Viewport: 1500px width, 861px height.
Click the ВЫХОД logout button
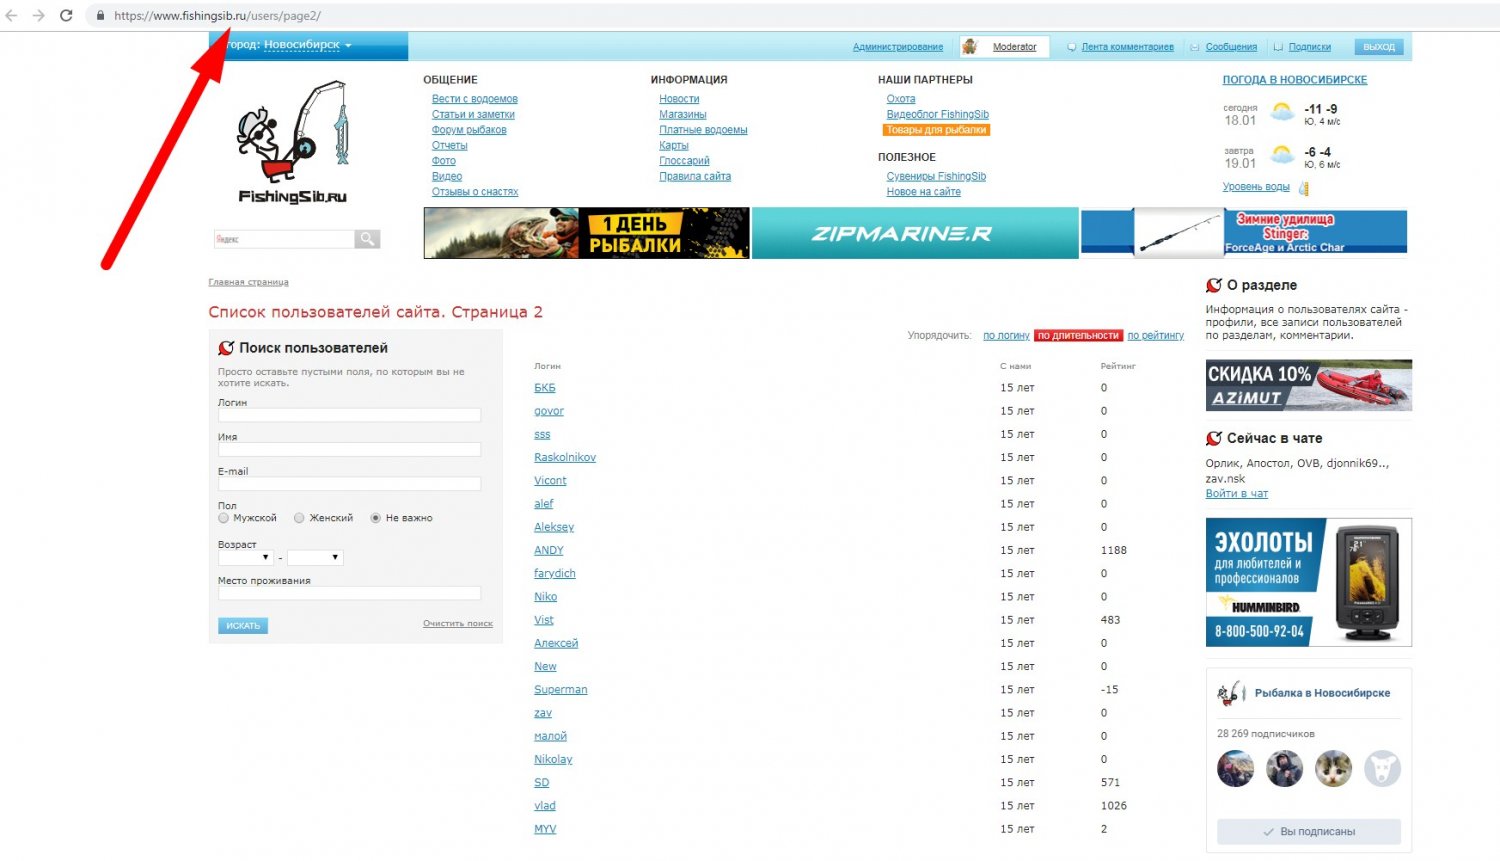(1378, 47)
